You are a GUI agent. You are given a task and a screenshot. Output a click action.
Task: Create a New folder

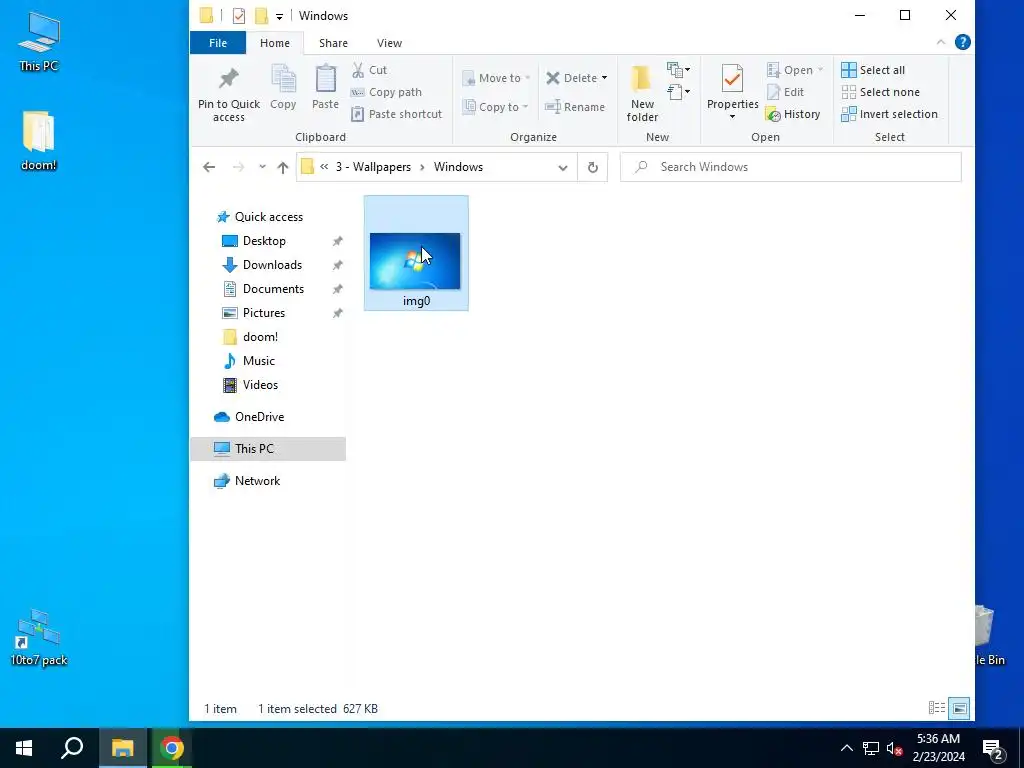pos(642,93)
